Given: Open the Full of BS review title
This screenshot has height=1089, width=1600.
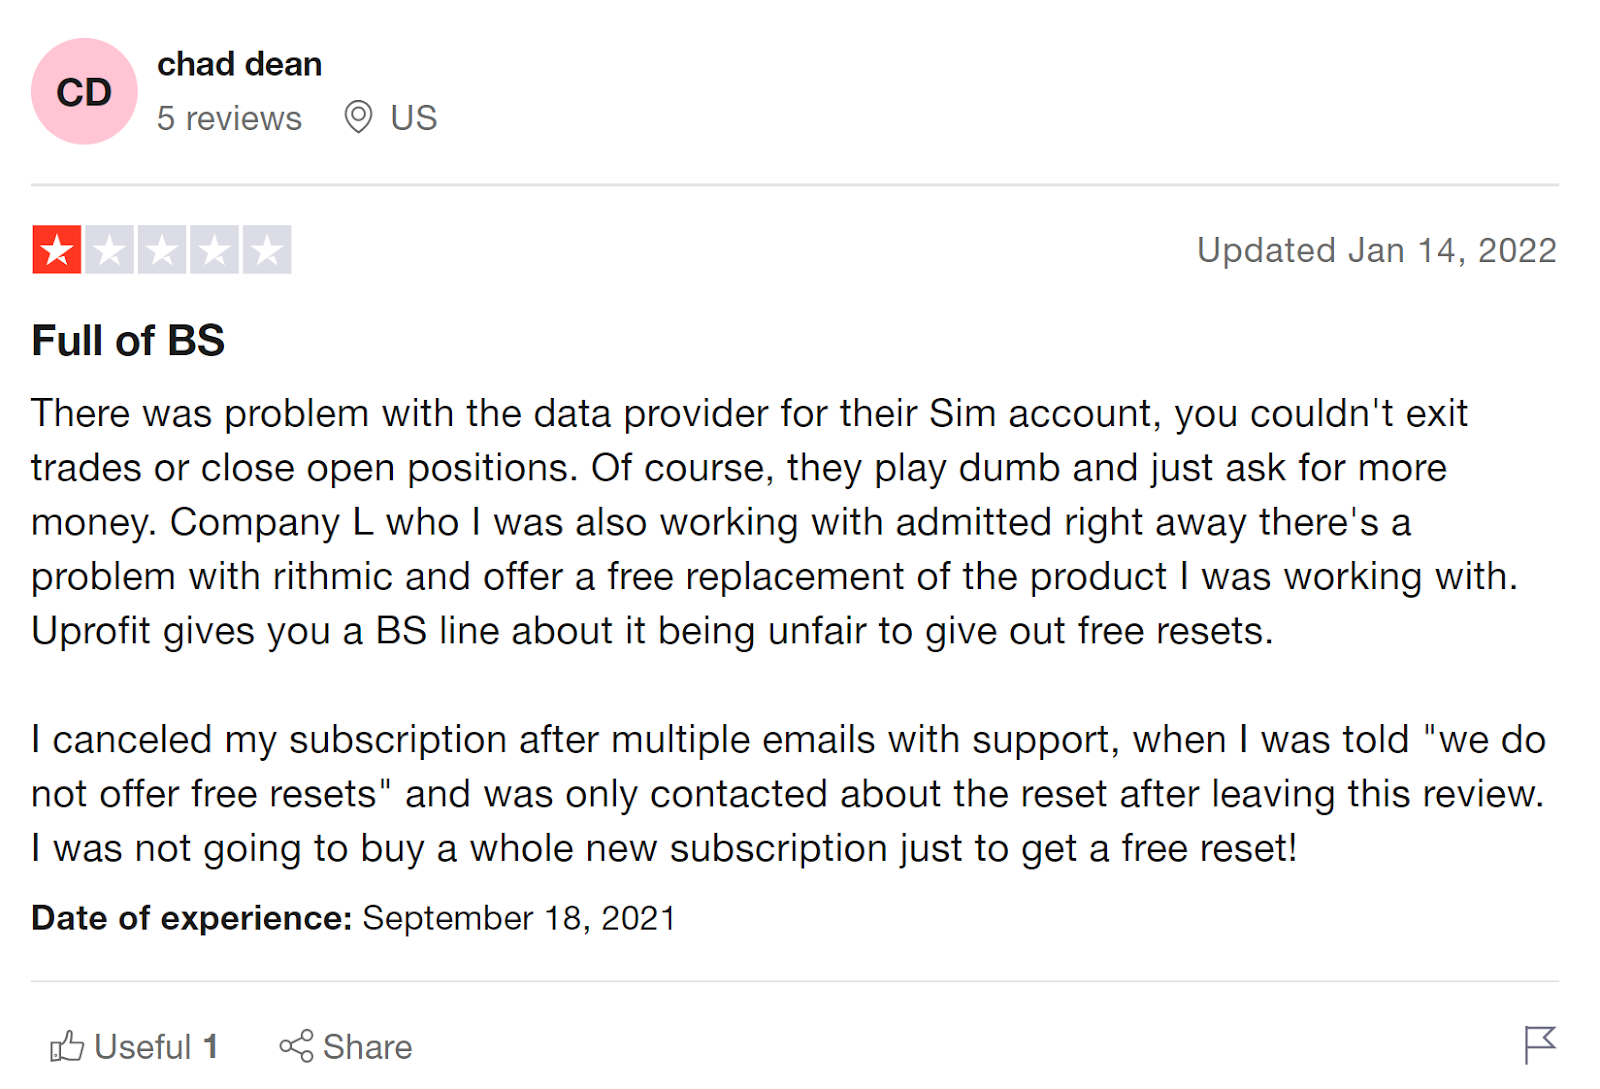Looking at the screenshot, I should [x=128, y=340].
